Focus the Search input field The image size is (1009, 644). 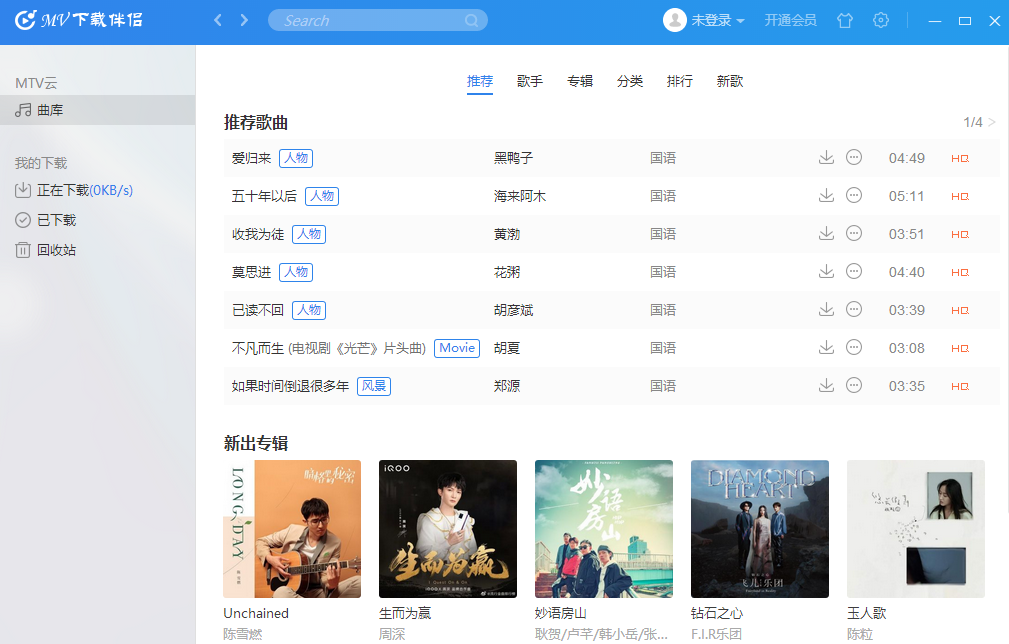tap(377, 20)
